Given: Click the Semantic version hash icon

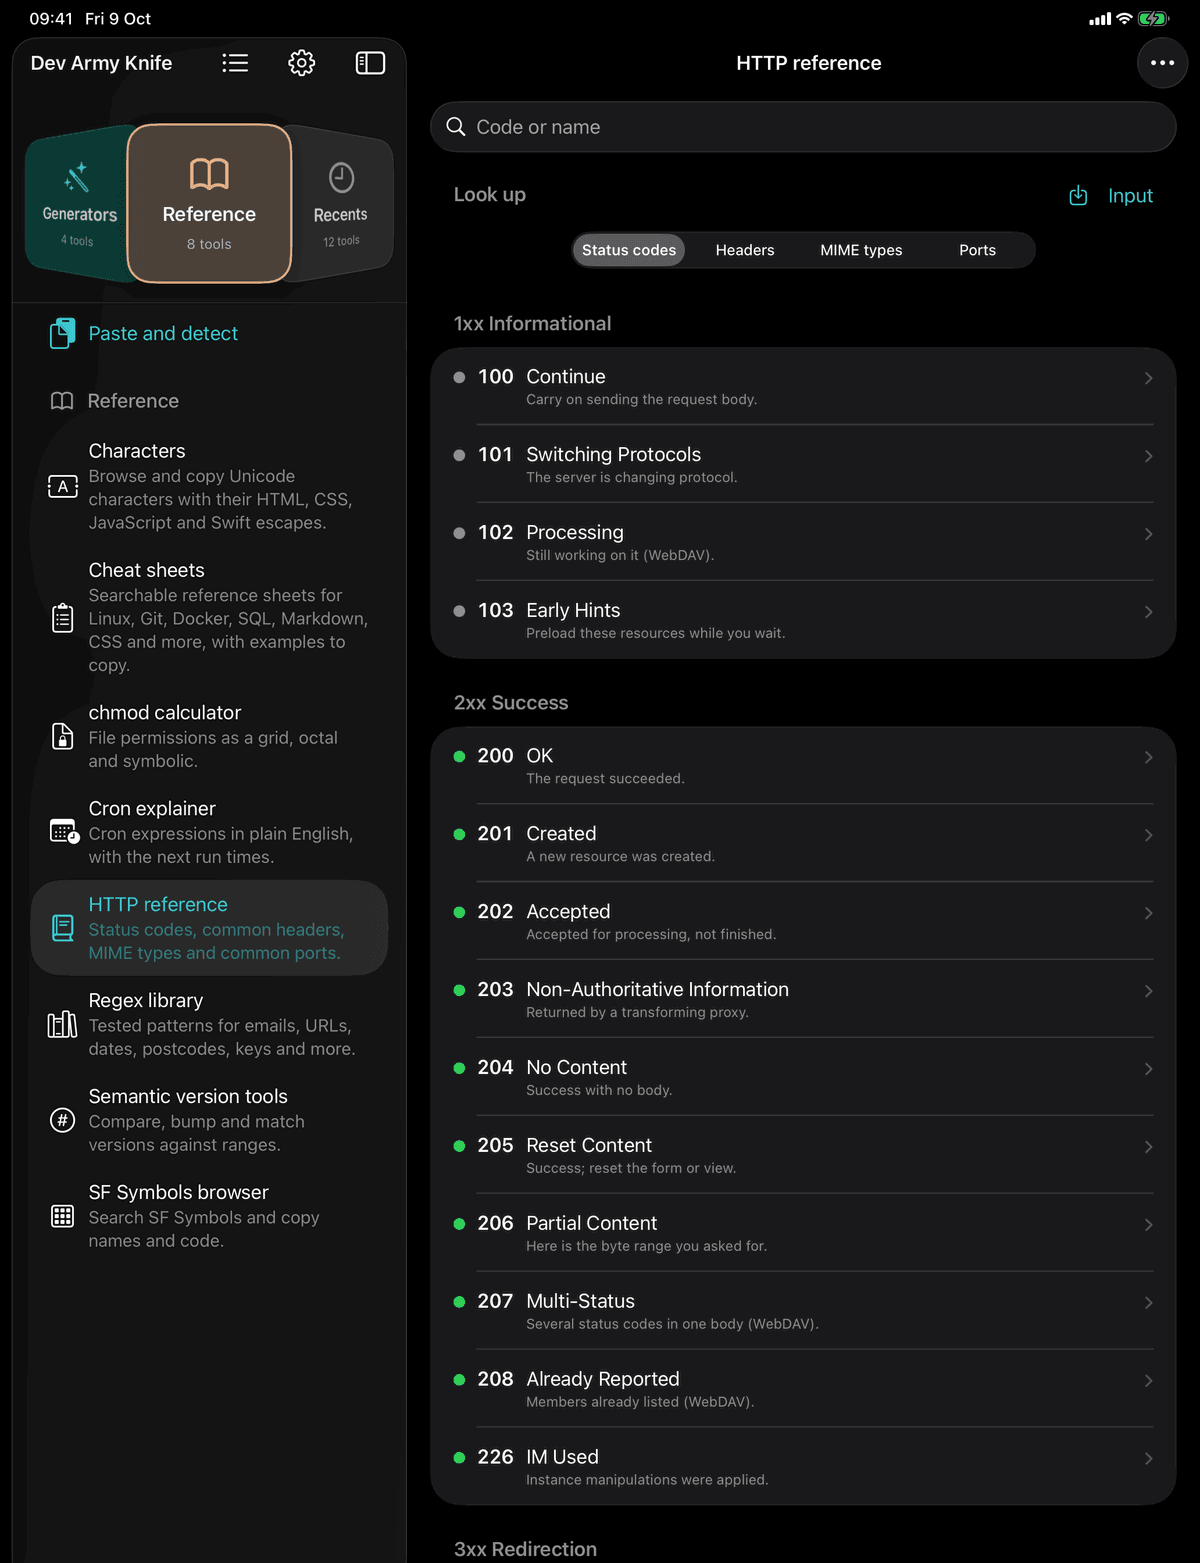Looking at the screenshot, I should point(63,1120).
